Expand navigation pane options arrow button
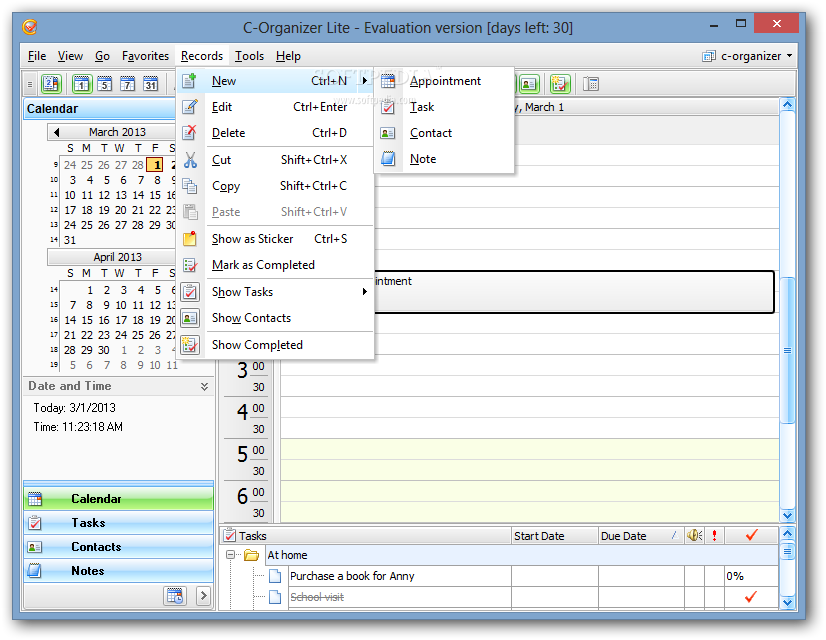This screenshot has width=826, height=640. click(203, 596)
